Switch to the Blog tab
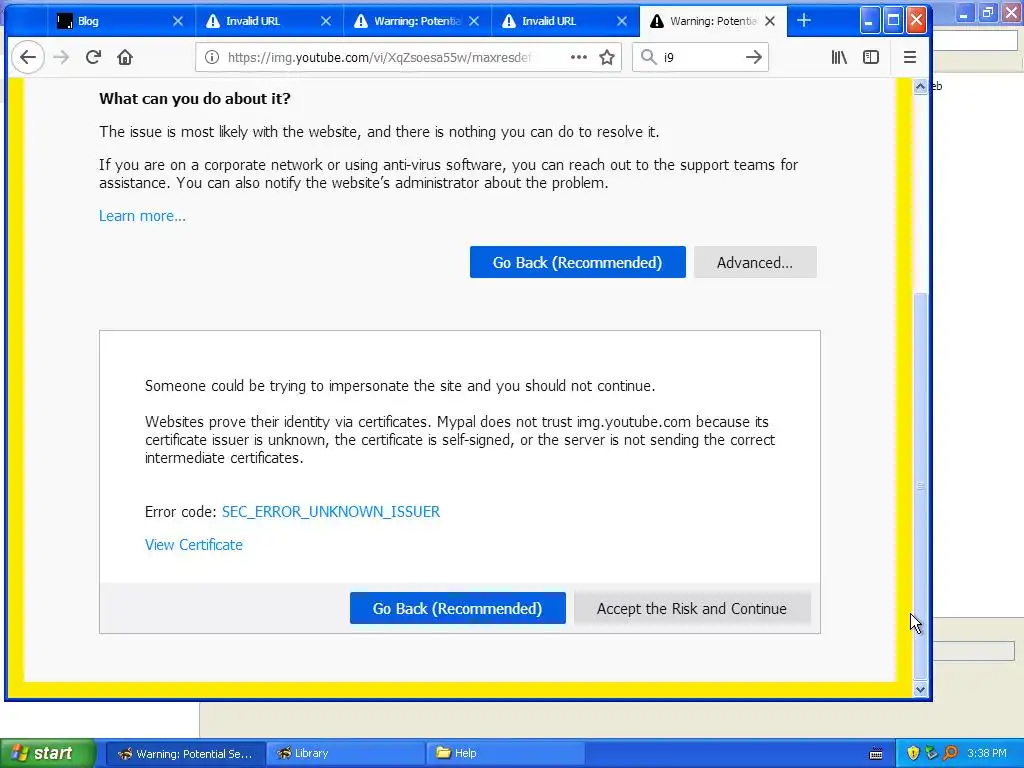1024x768 pixels. [121, 22]
